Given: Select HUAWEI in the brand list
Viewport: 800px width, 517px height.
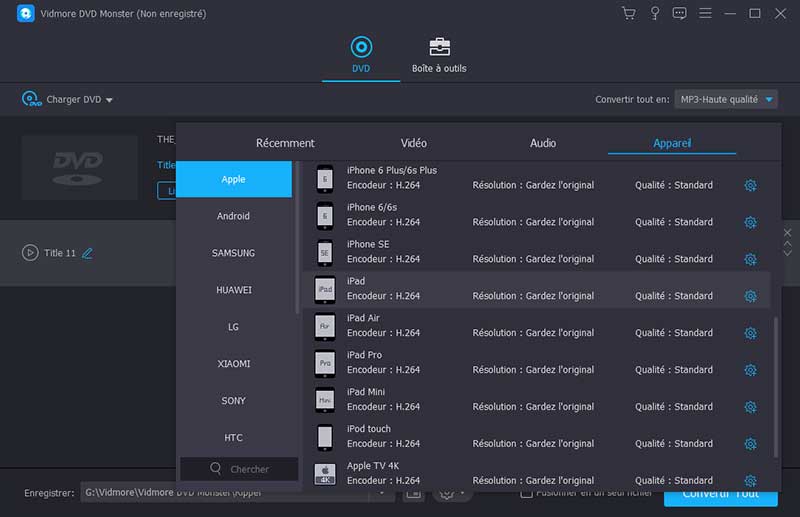Looking at the screenshot, I should pyautogui.click(x=234, y=290).
